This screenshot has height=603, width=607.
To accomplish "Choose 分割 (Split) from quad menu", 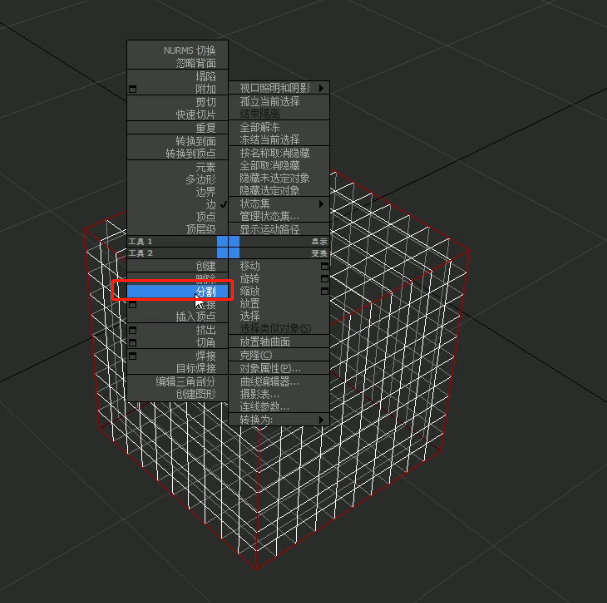I will click(177, 291).
